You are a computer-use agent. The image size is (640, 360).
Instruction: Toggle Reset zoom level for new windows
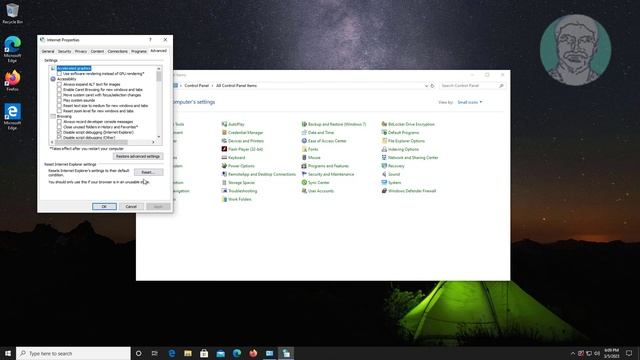[60, 111]
